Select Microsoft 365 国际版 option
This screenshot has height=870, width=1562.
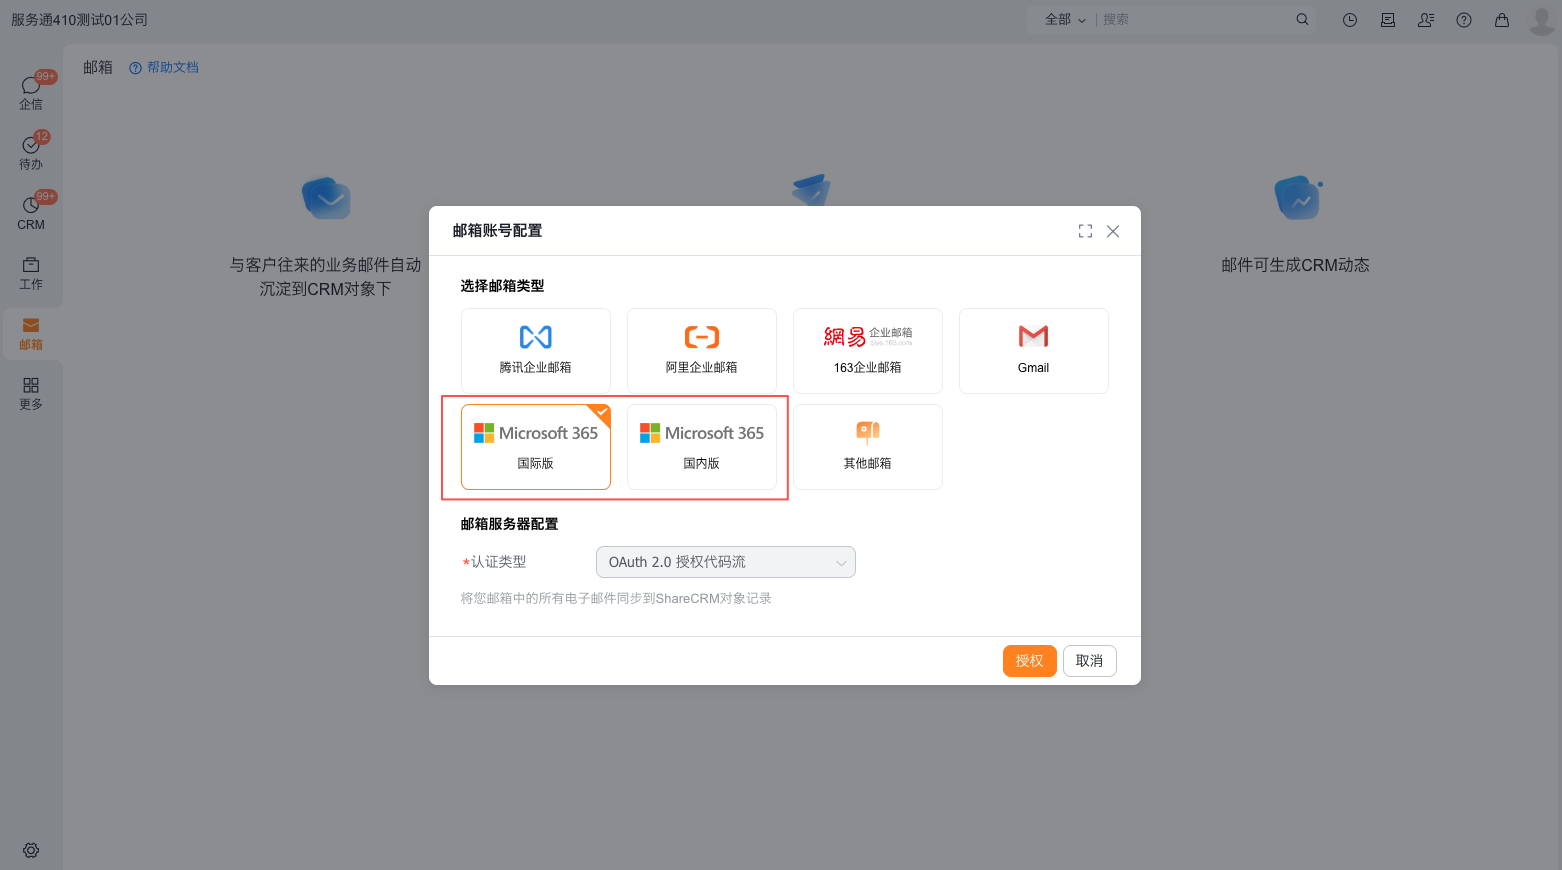pos(535,446)
